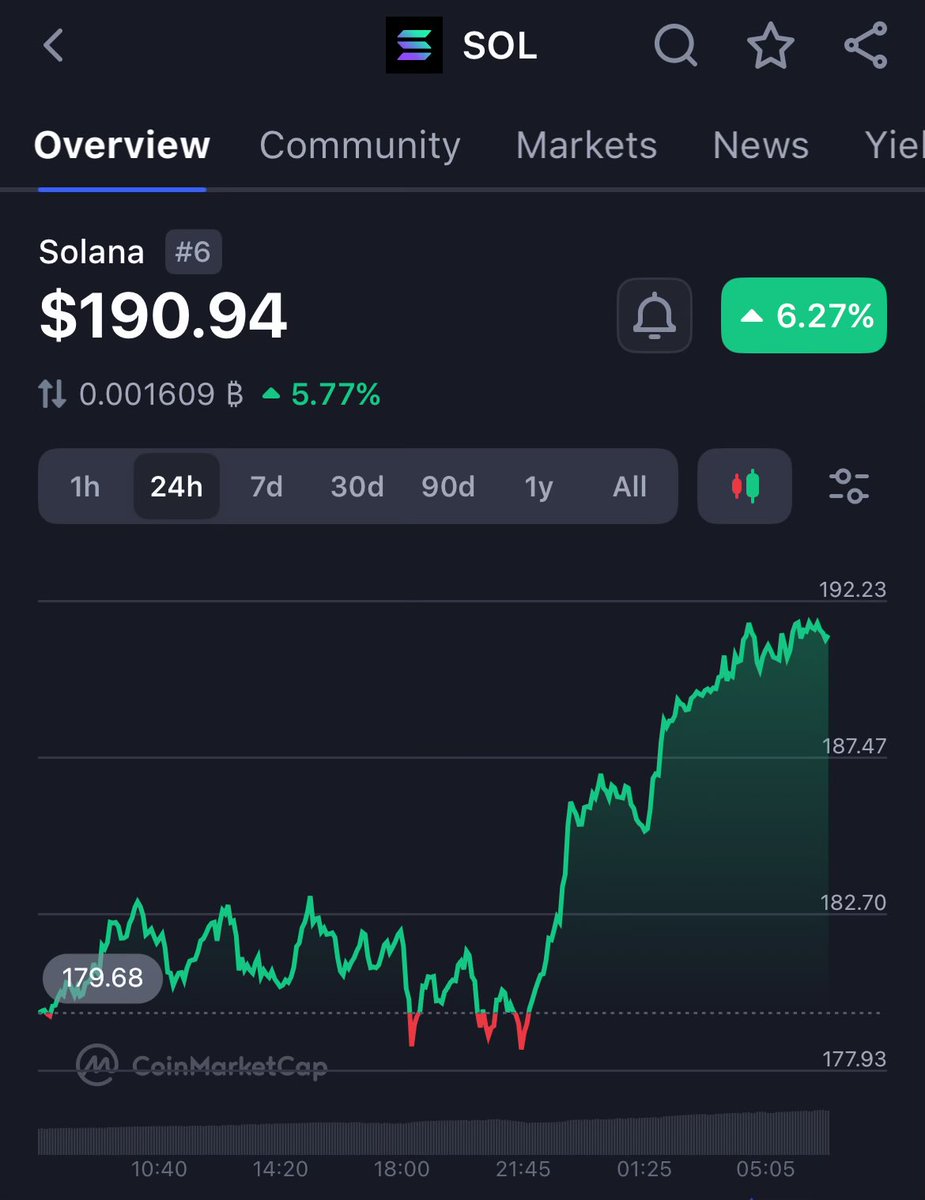This screenshot has height=1200, width=925.
Task: Tap the 192.23 axis value
Action: 853,589
